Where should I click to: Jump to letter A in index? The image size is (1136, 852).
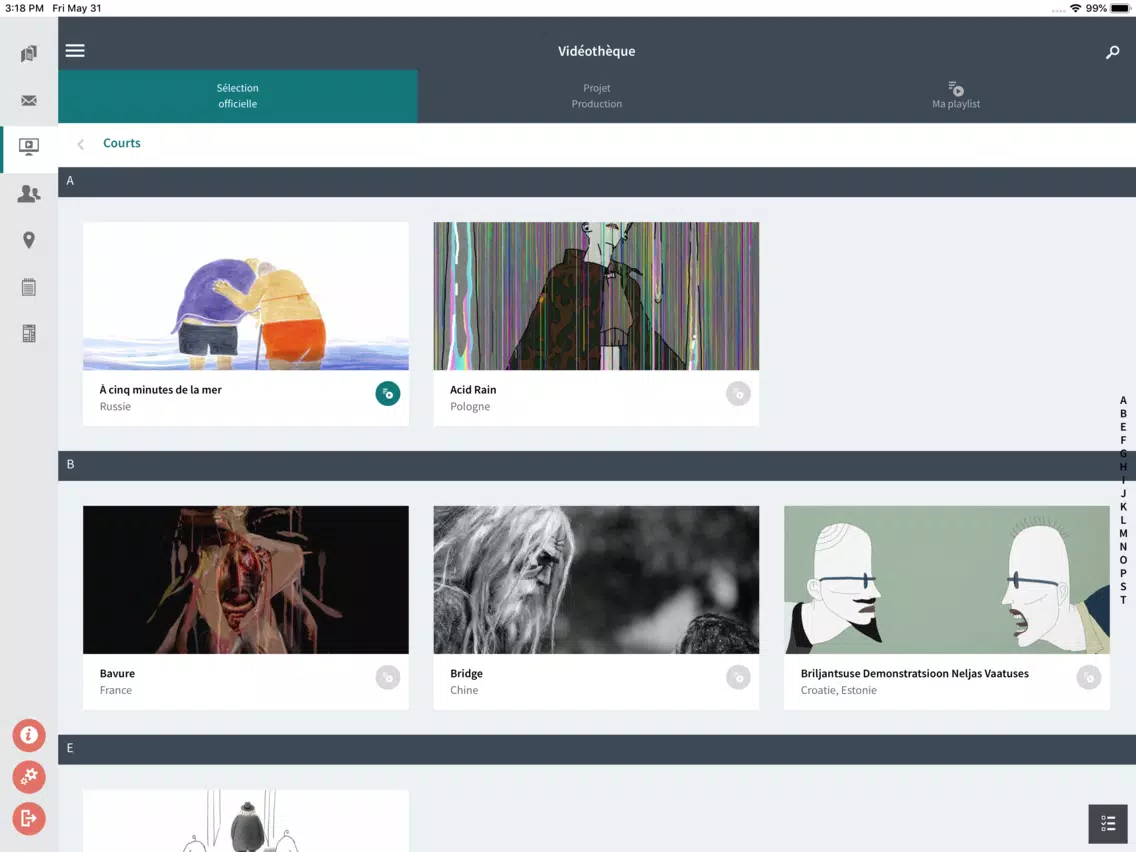1123,401
